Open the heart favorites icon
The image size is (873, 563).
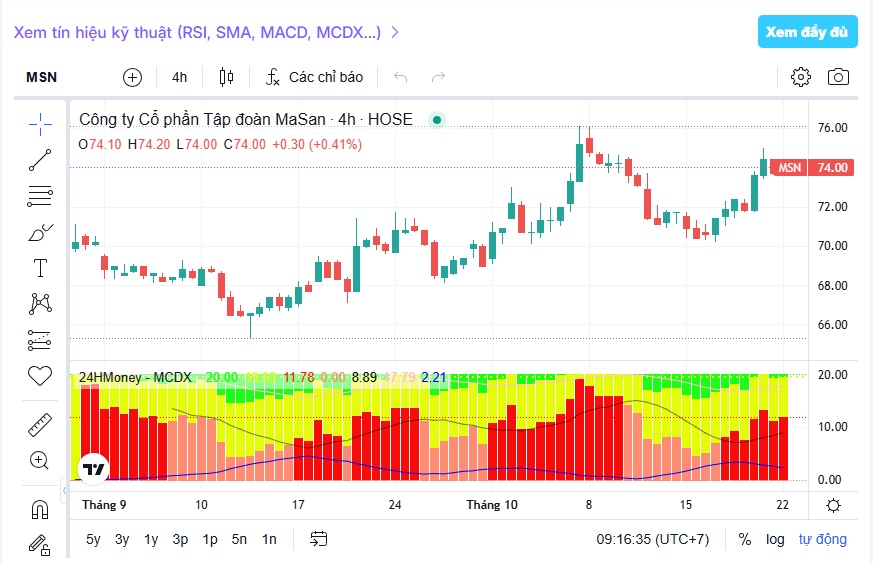(40, 376)
